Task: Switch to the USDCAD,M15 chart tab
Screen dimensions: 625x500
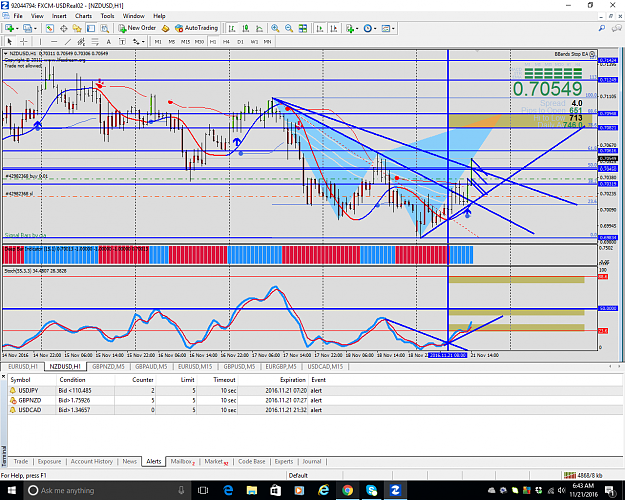Action: click(x=325, y=366)
